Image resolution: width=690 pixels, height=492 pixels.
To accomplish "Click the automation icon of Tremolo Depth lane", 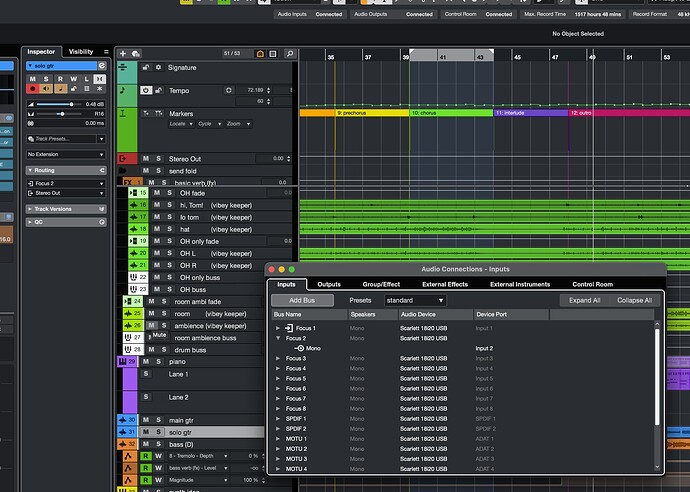I will coord(129,456).
